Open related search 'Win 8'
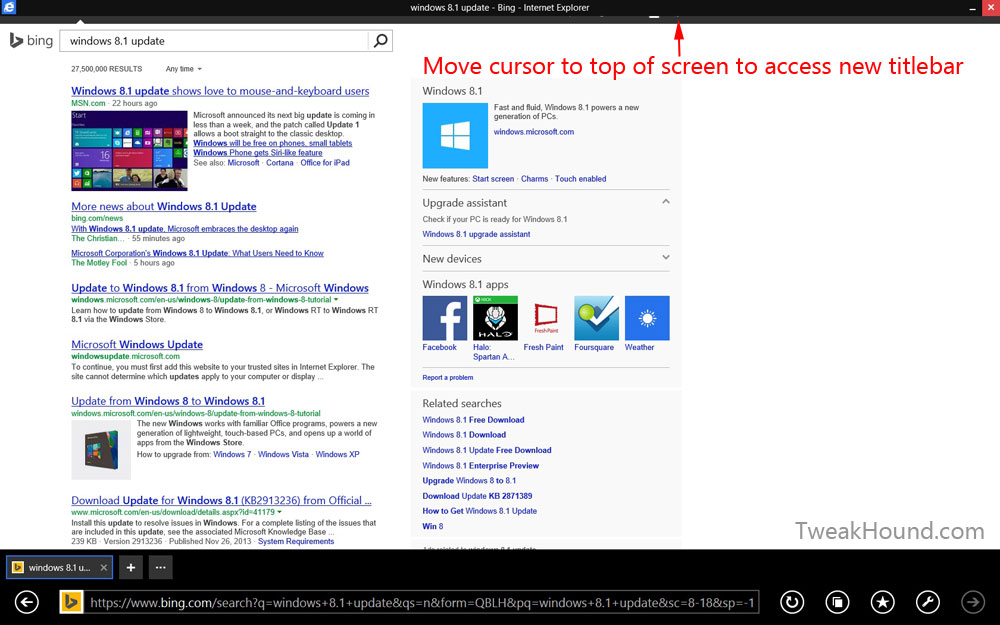This screenshot has height=625, width=1000. [x=432, y=526]
